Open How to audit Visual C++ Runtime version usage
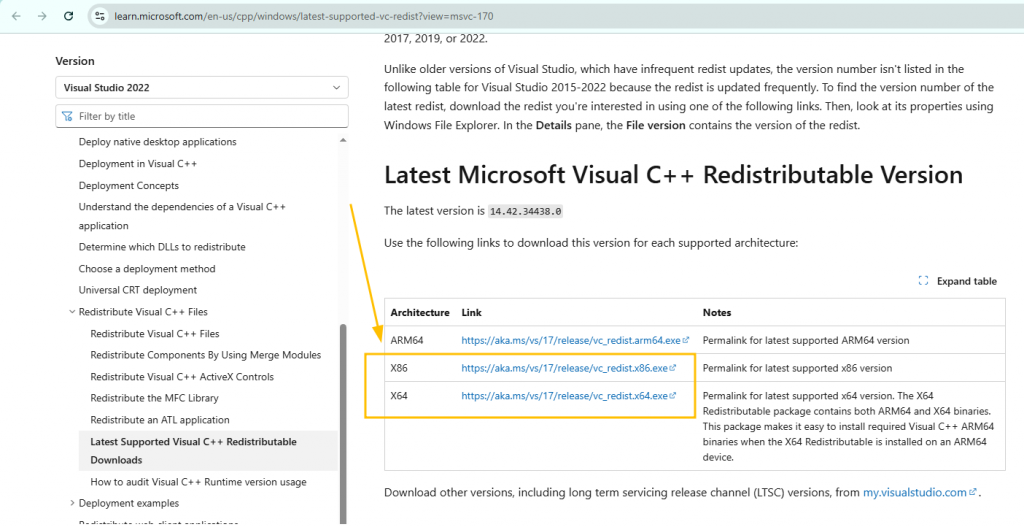The width and height of the screenshot is (1024, 527). [198, 482]
